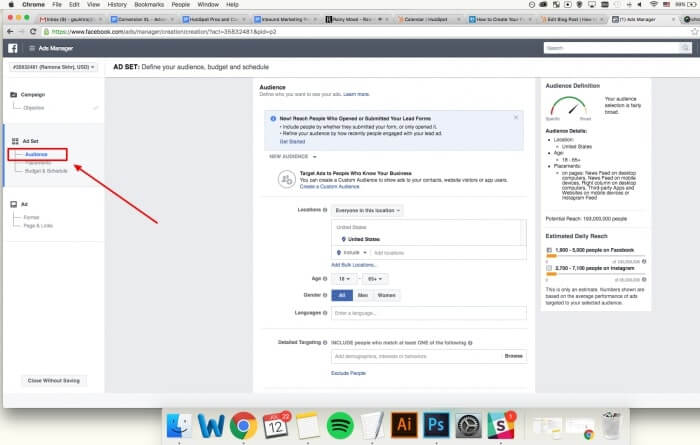Click the Facebook logo in the header
The width and height of the screenshot is (700, 445).
coord(12,48)
